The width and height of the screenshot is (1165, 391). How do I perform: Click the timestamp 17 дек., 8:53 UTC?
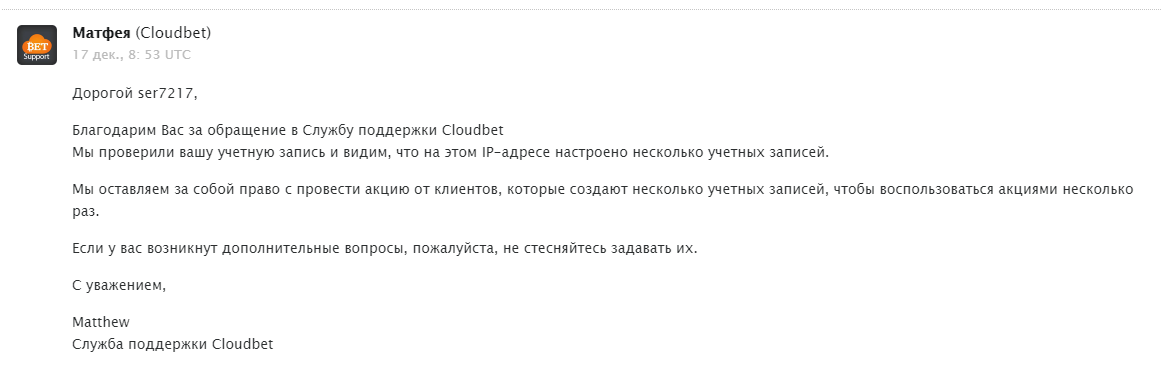(132, 54)
